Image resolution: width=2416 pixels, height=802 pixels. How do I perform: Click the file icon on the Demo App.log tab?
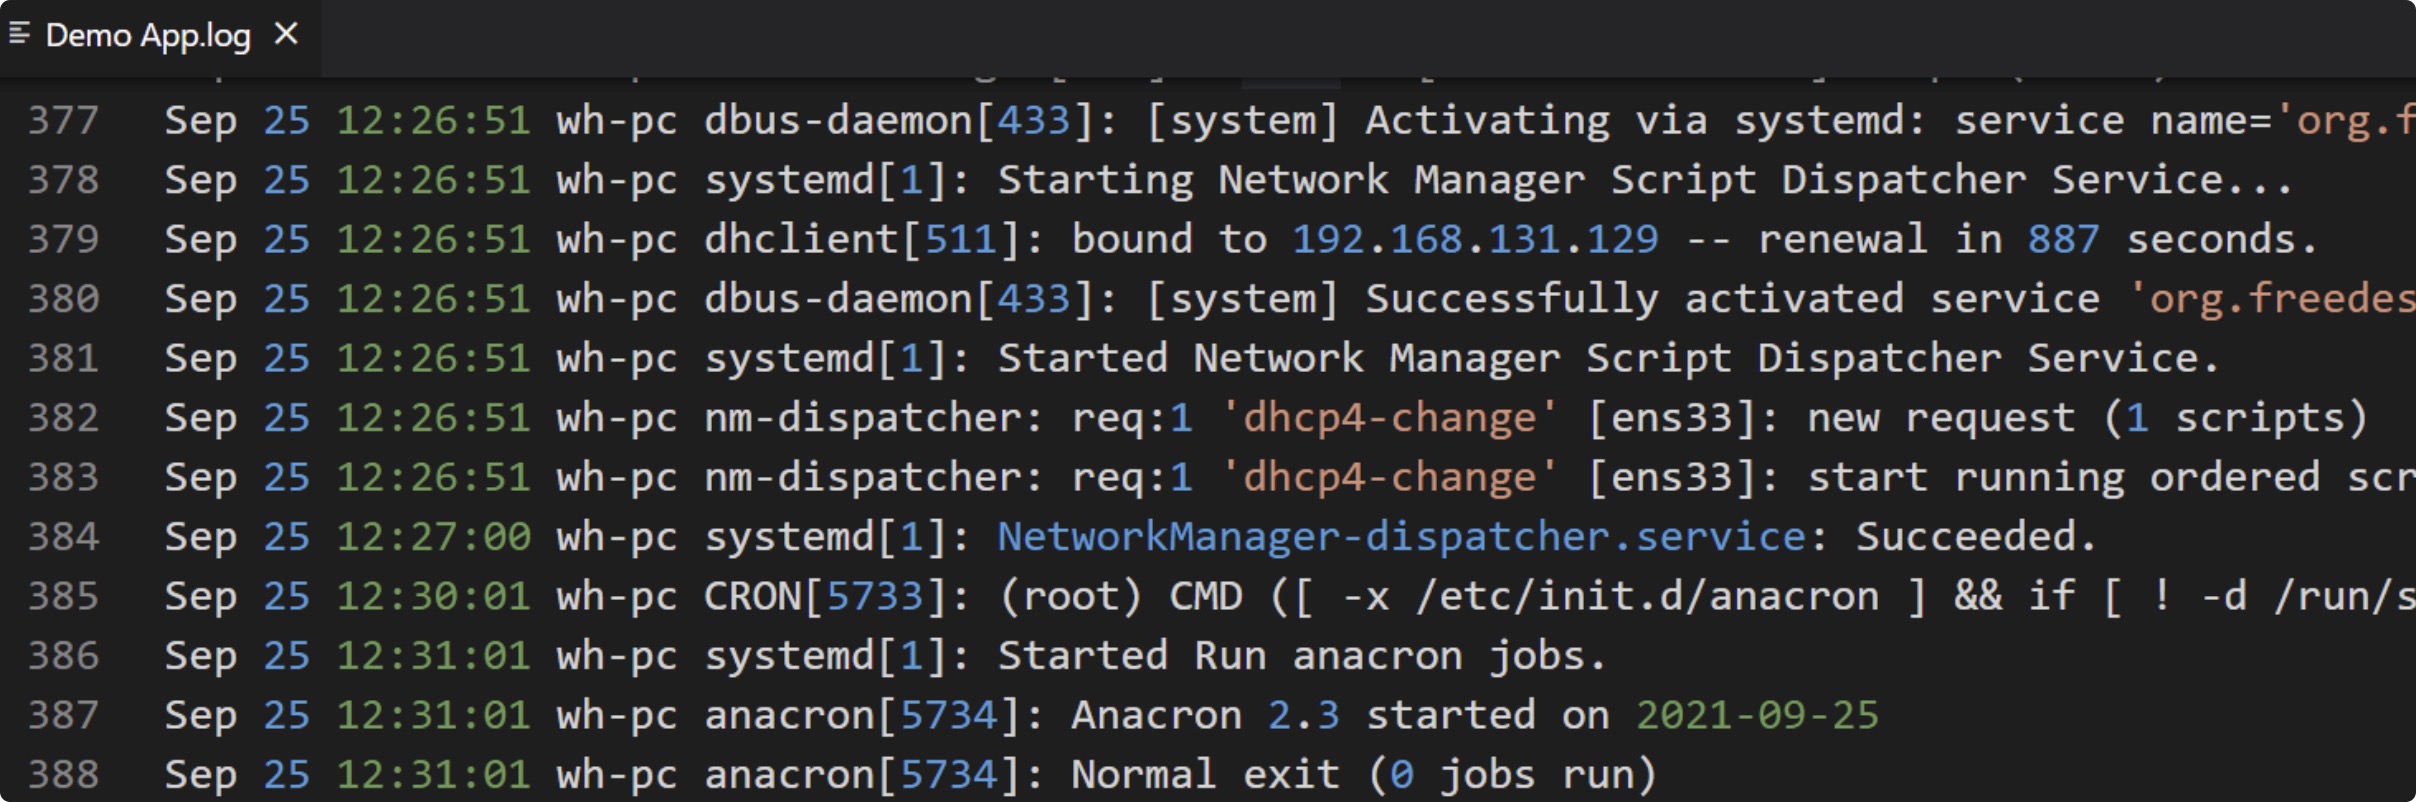[19, 35]
